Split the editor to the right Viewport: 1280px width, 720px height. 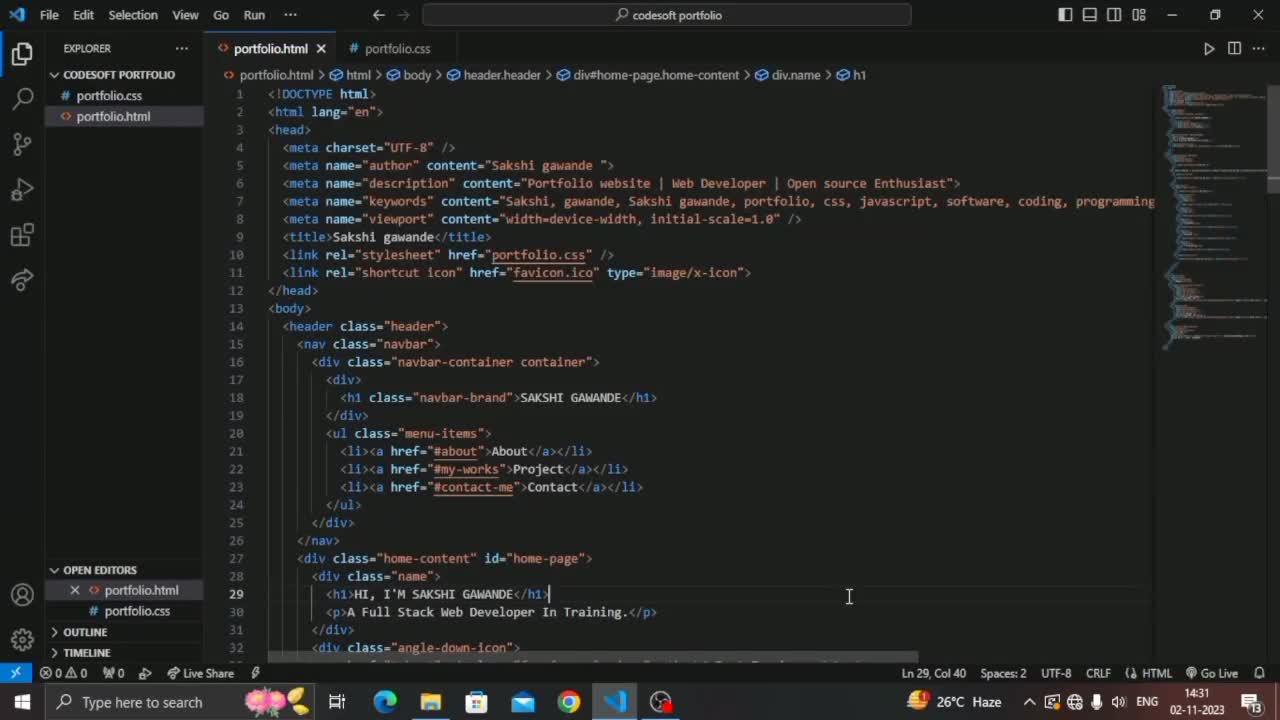tap(1234, 48)
